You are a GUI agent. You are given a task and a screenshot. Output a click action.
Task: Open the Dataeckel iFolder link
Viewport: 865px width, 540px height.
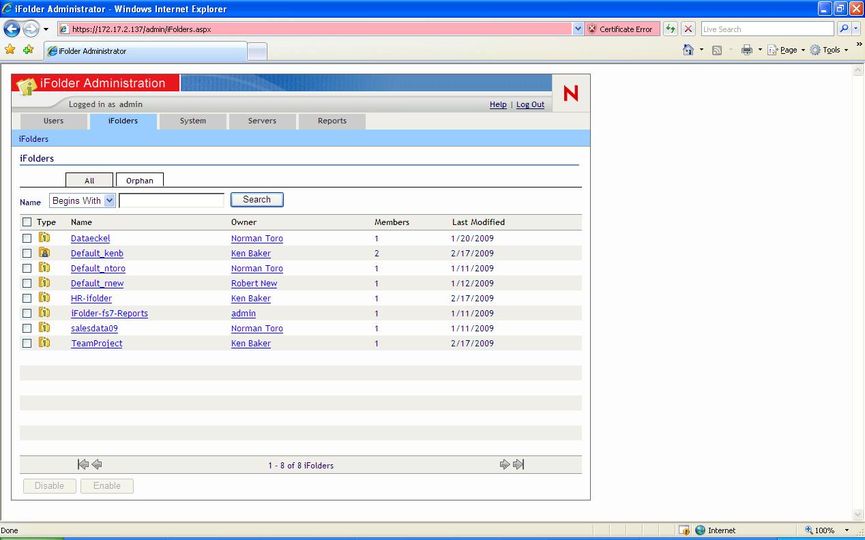[x=90, y=238]
